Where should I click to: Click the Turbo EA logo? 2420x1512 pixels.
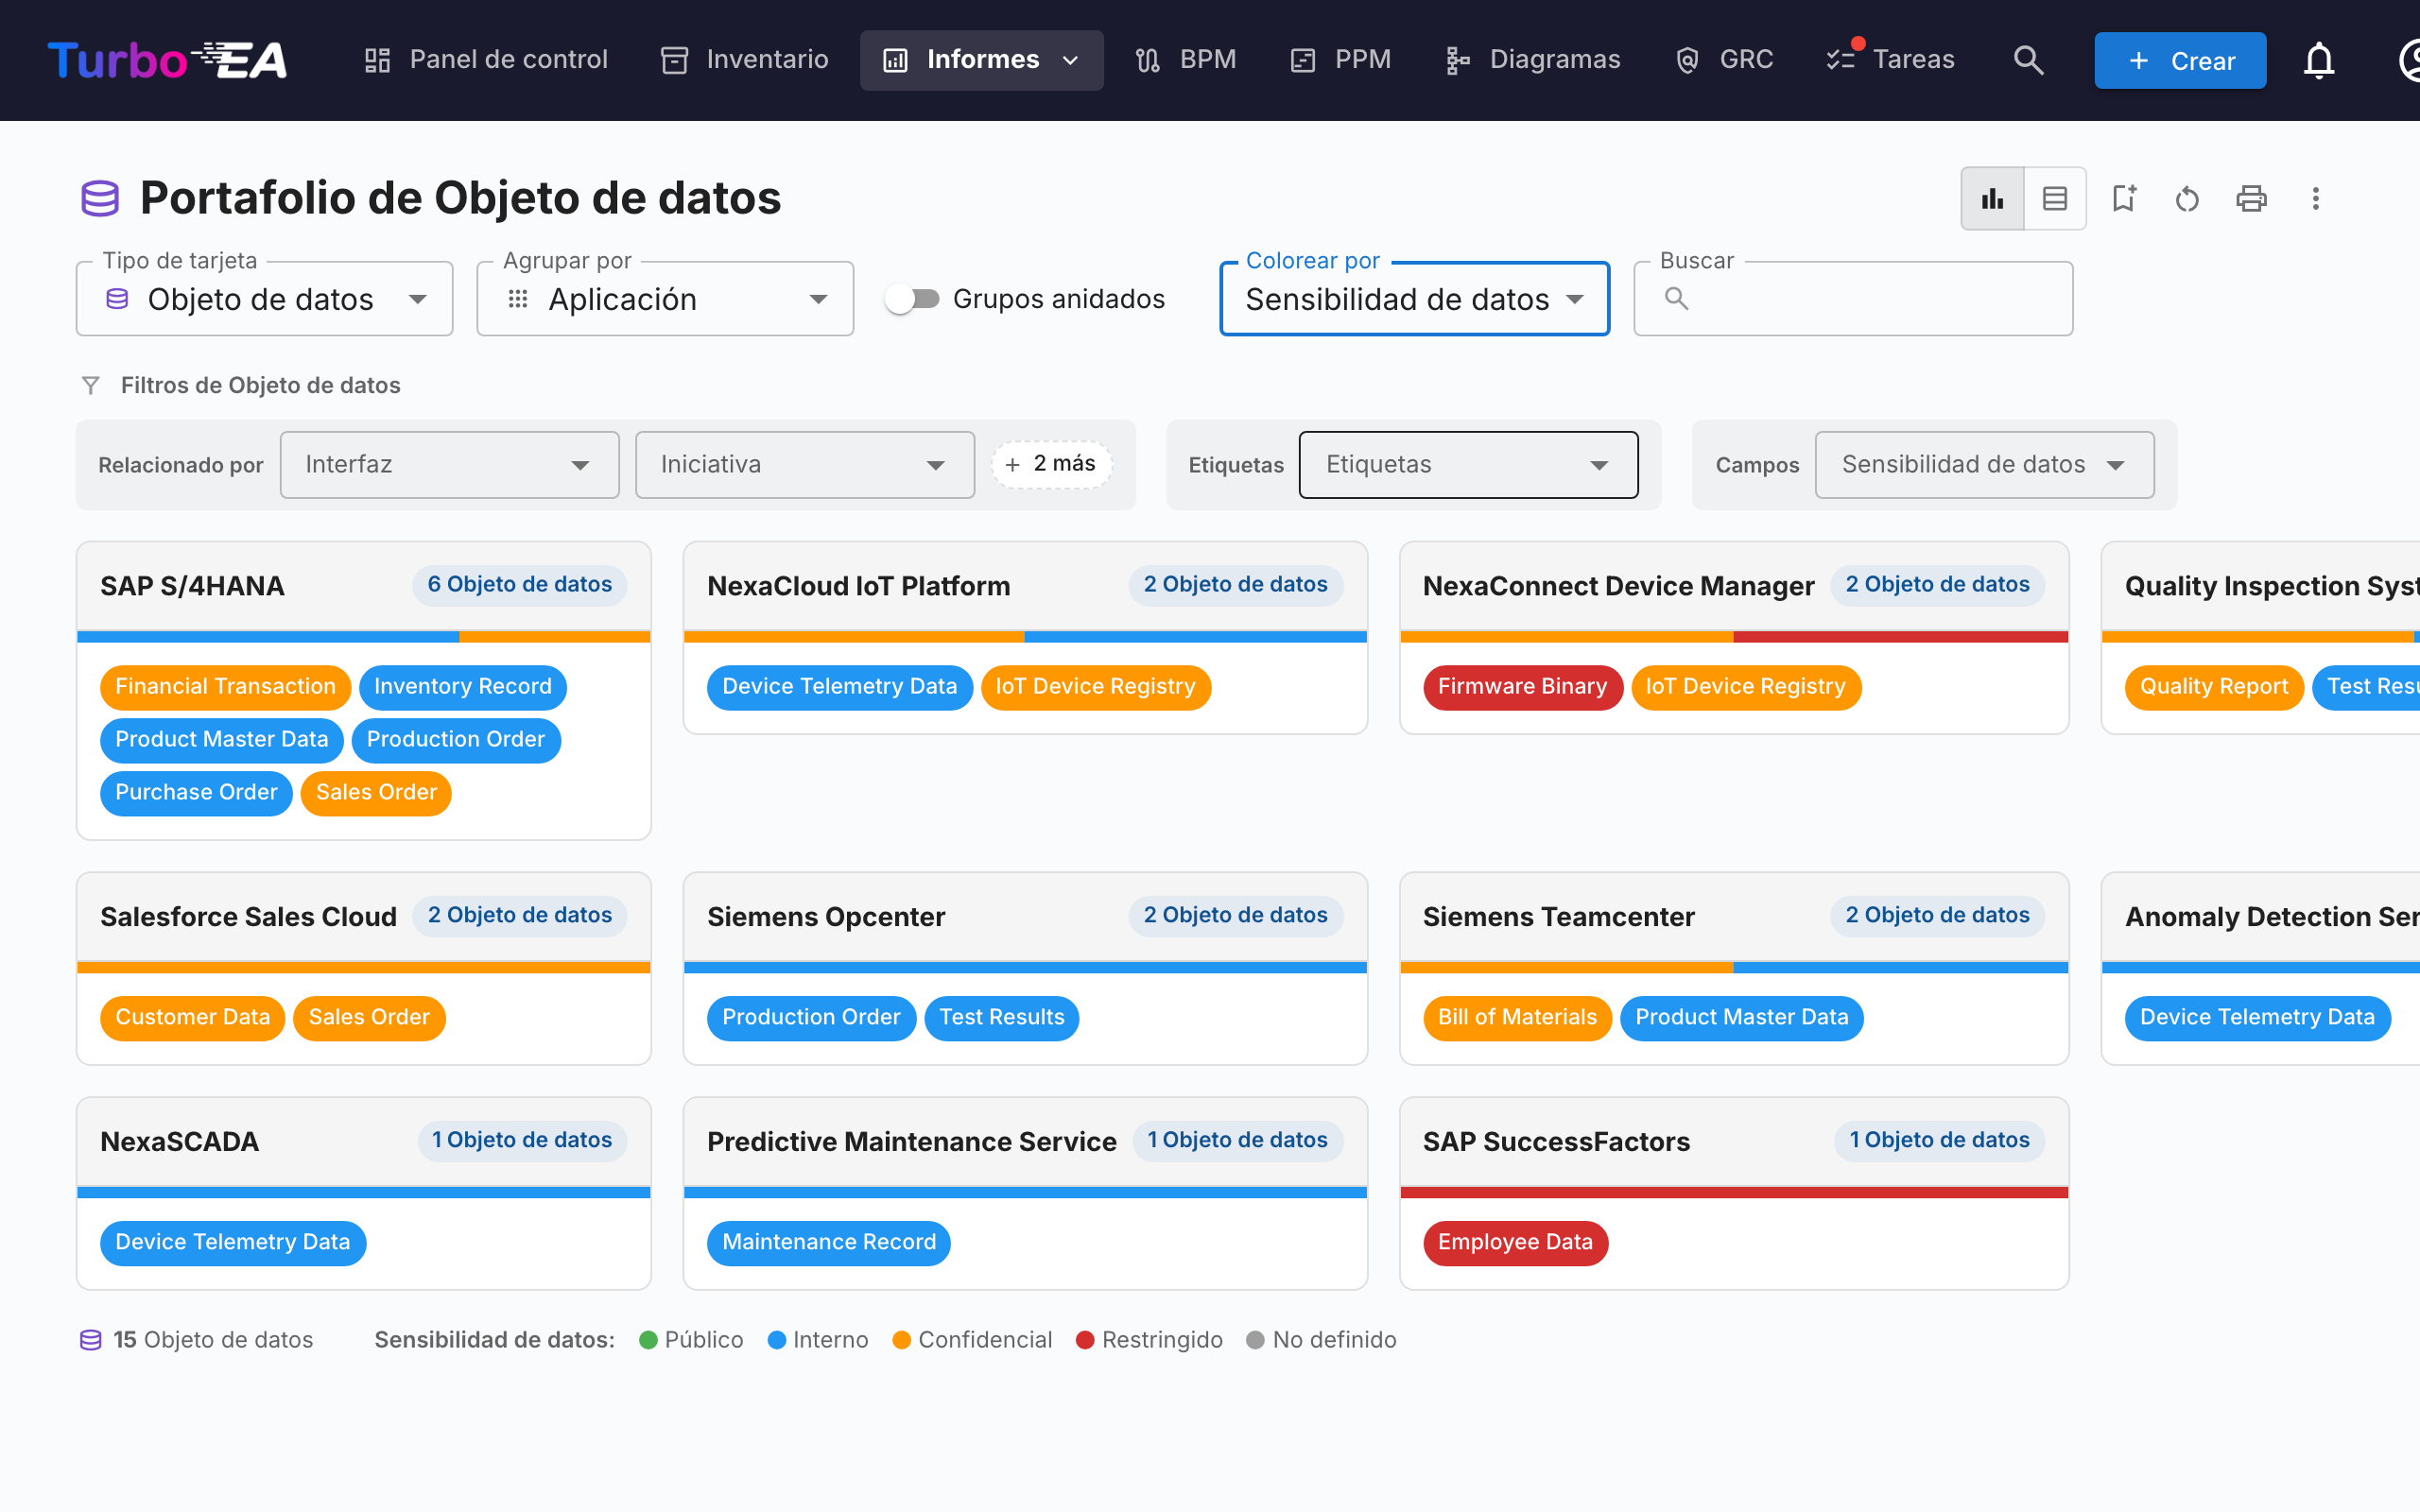click(168, 60)
